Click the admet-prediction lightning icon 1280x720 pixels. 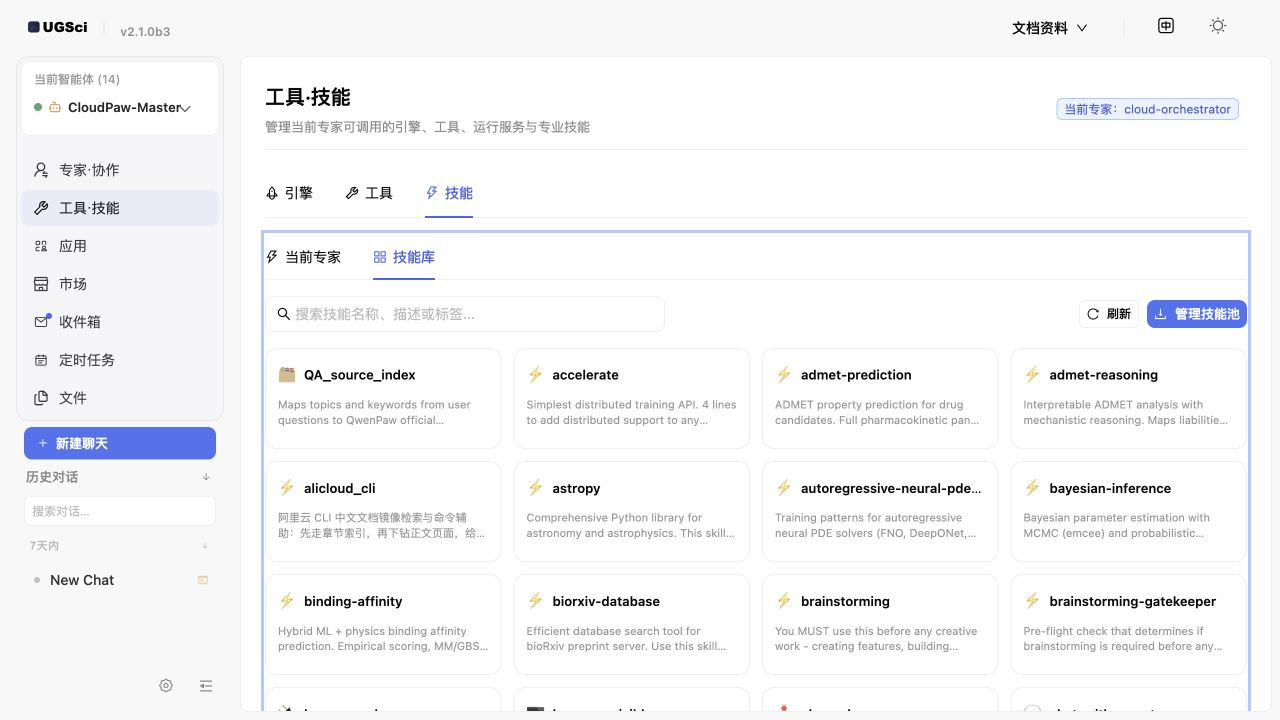tap(784, 375)
